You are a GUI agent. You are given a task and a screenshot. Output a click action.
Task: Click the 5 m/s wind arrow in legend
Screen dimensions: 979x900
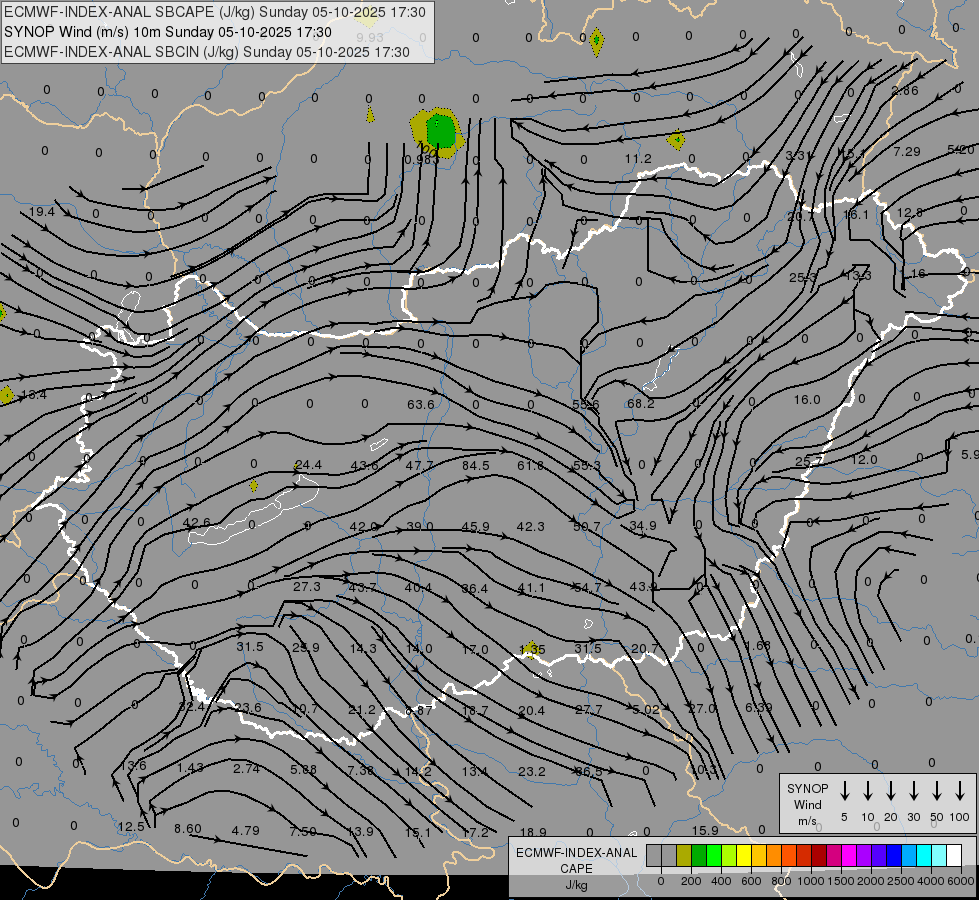[845, 791]
